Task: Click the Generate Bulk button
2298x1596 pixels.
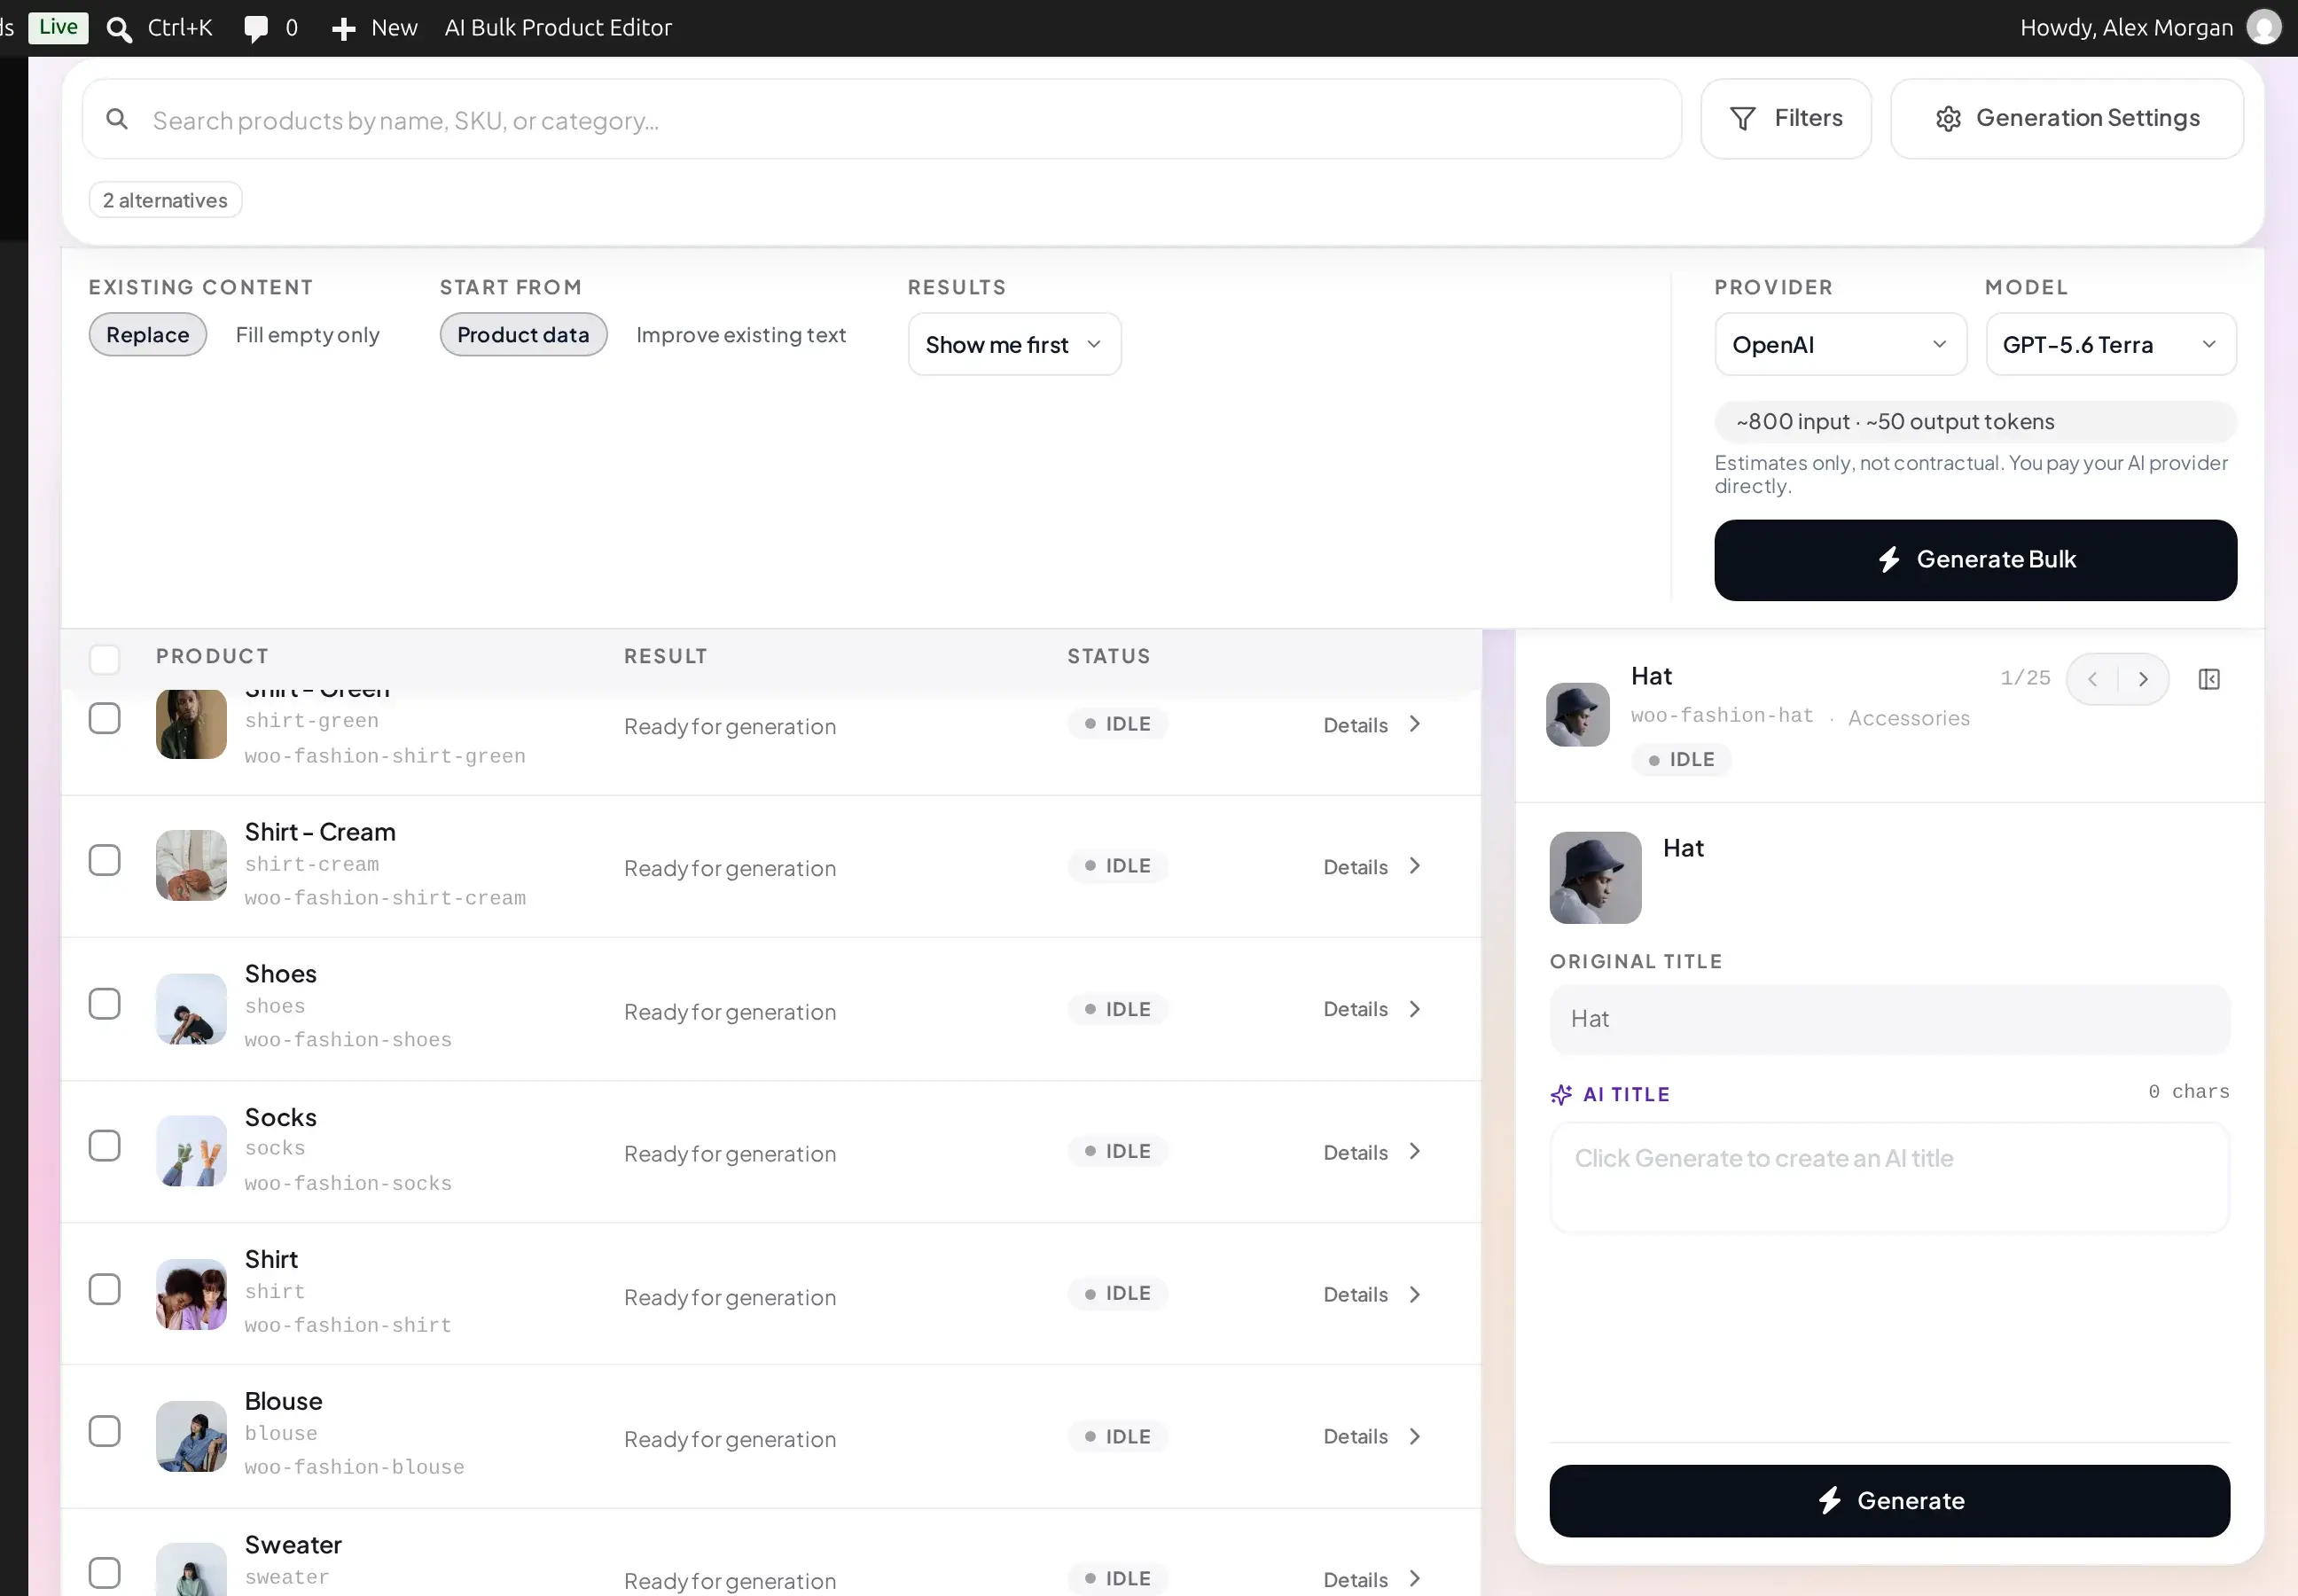Action: (x=1975, y=560)
